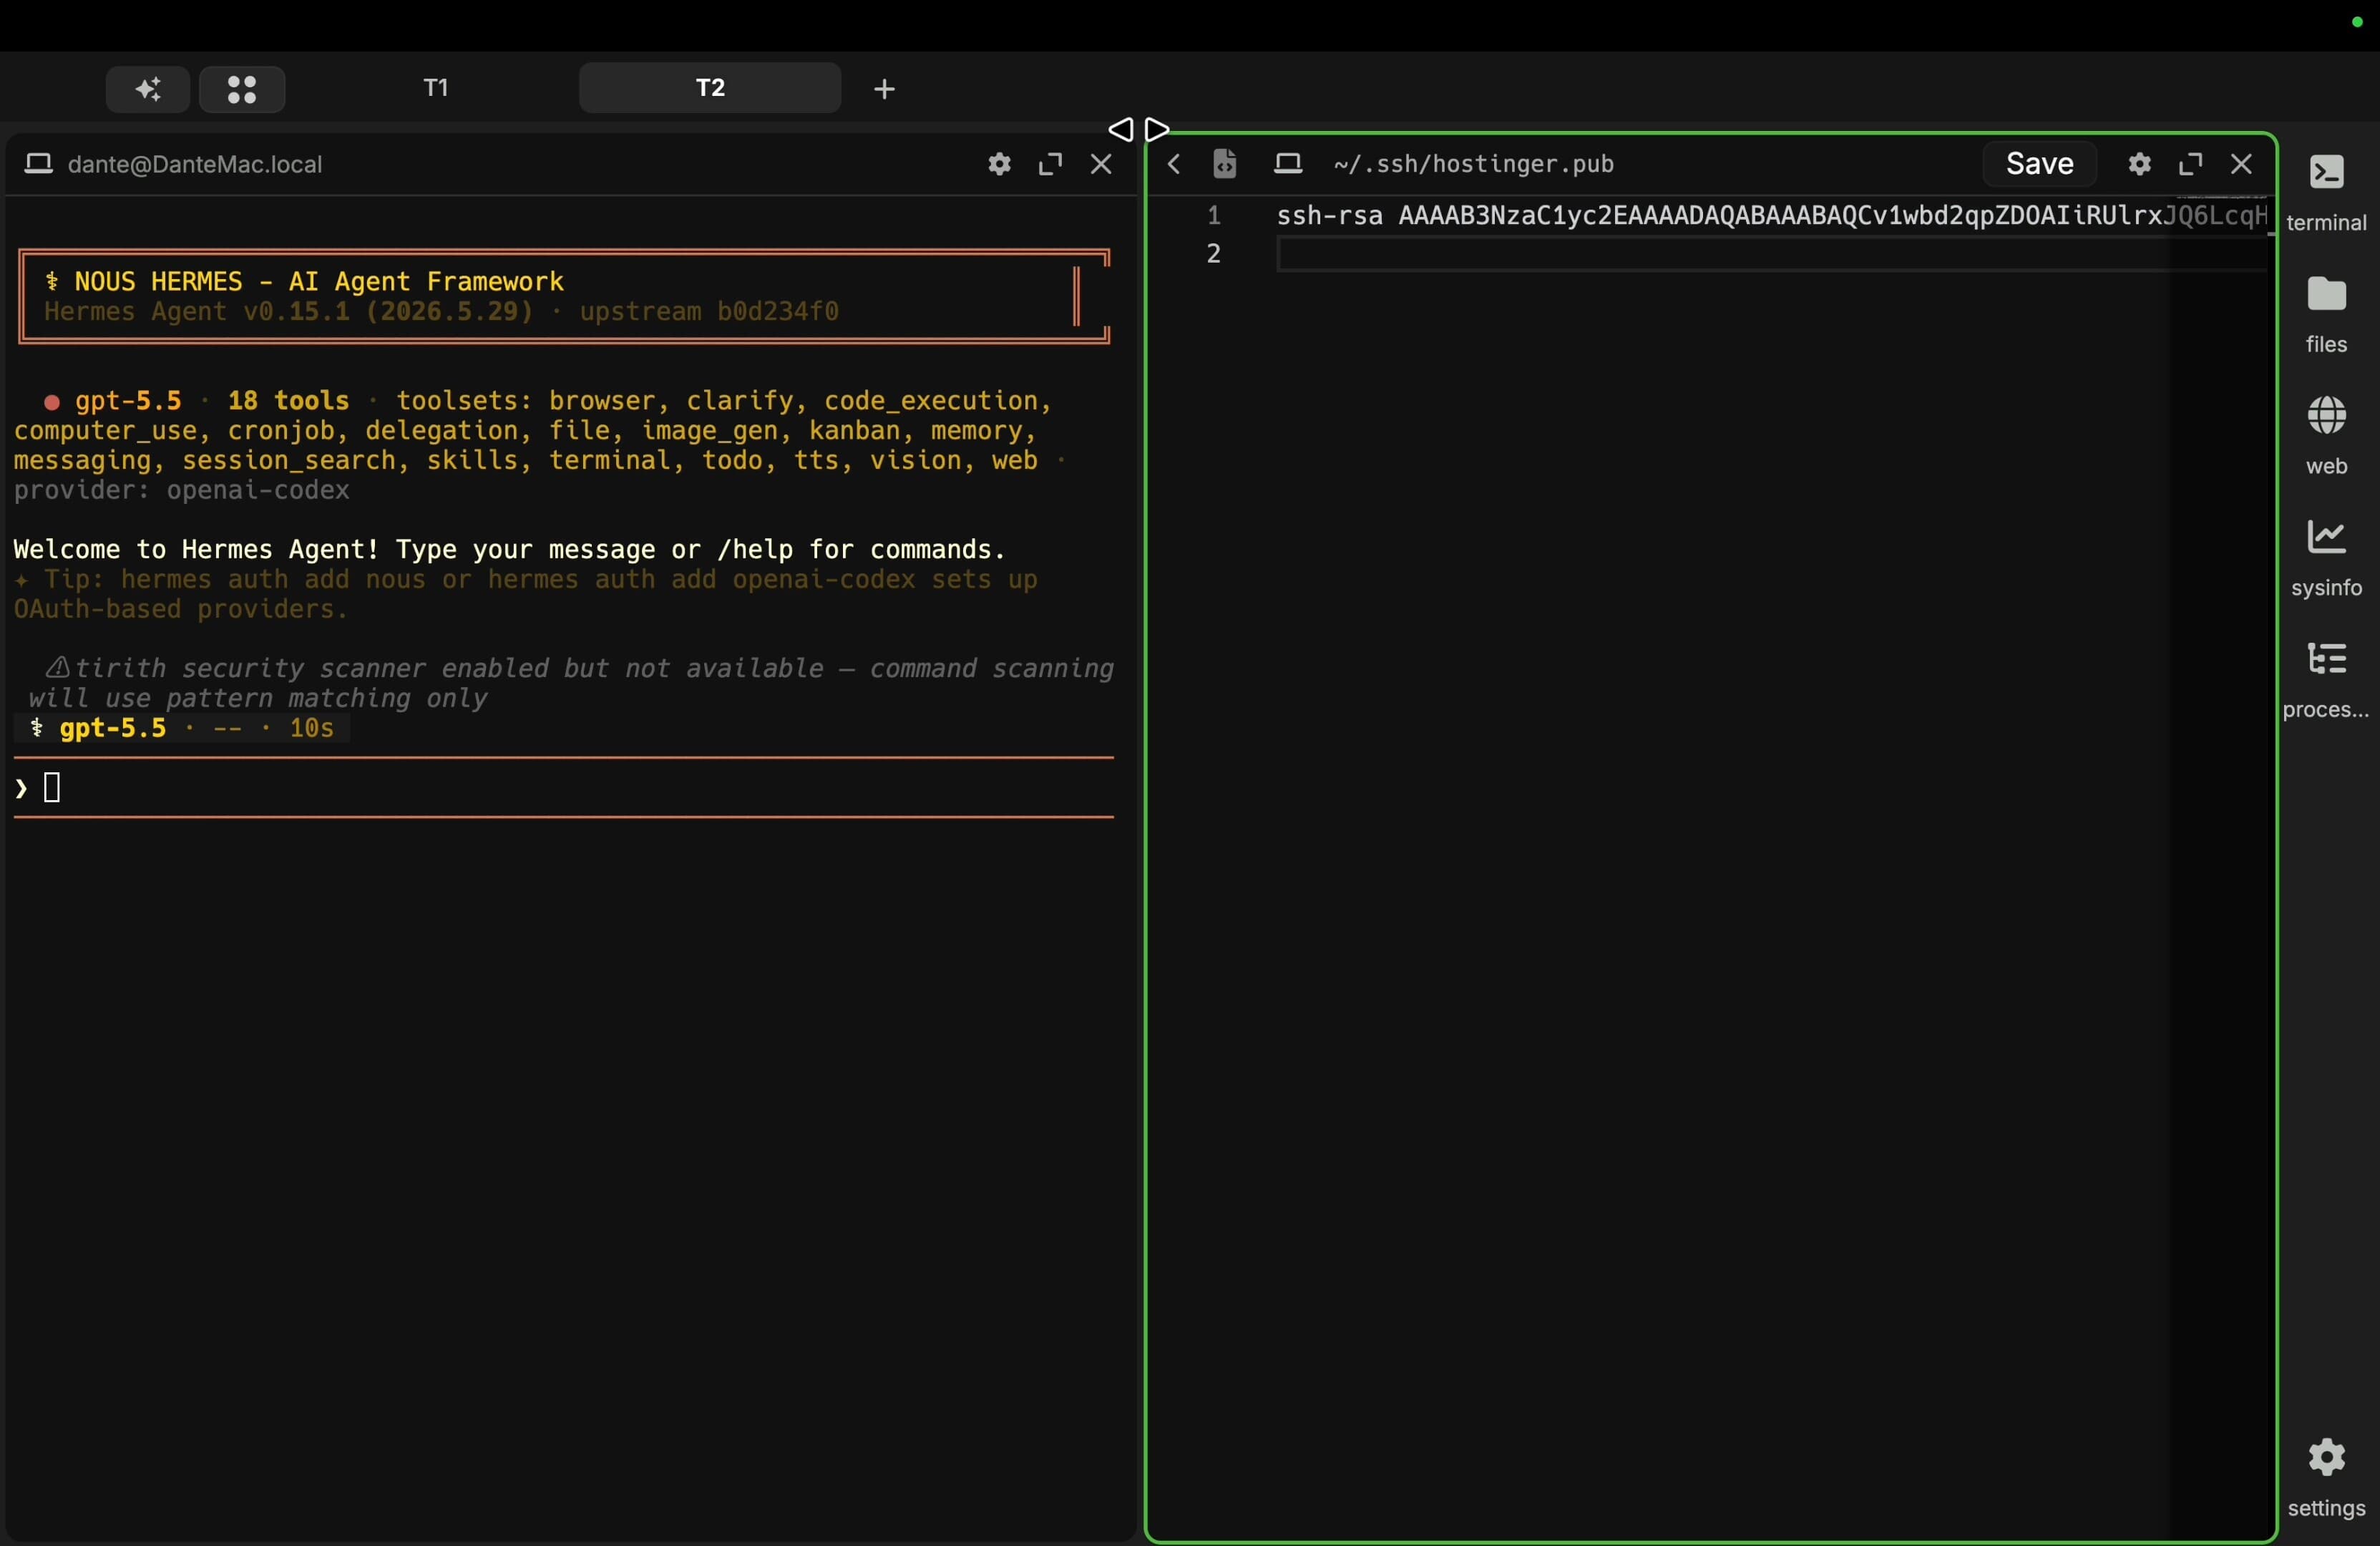Click the NOUS HERMES banner title
The image size is (2380, 1546).
click(305, 282)
